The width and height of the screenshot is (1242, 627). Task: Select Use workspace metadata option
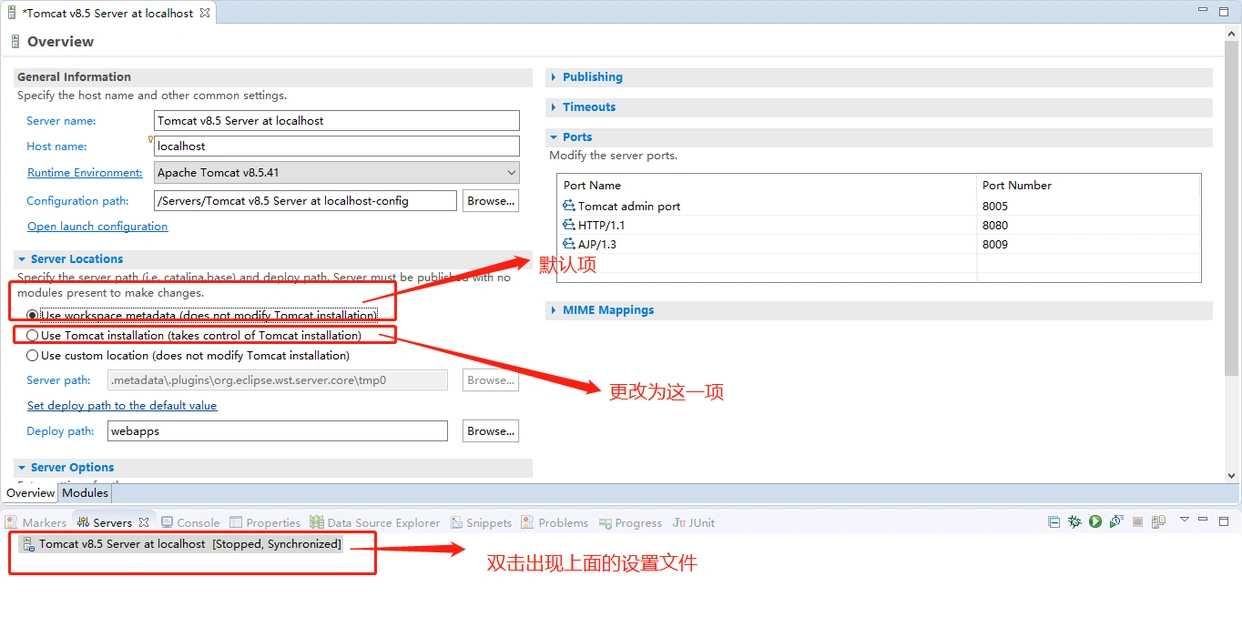(33, 315)
